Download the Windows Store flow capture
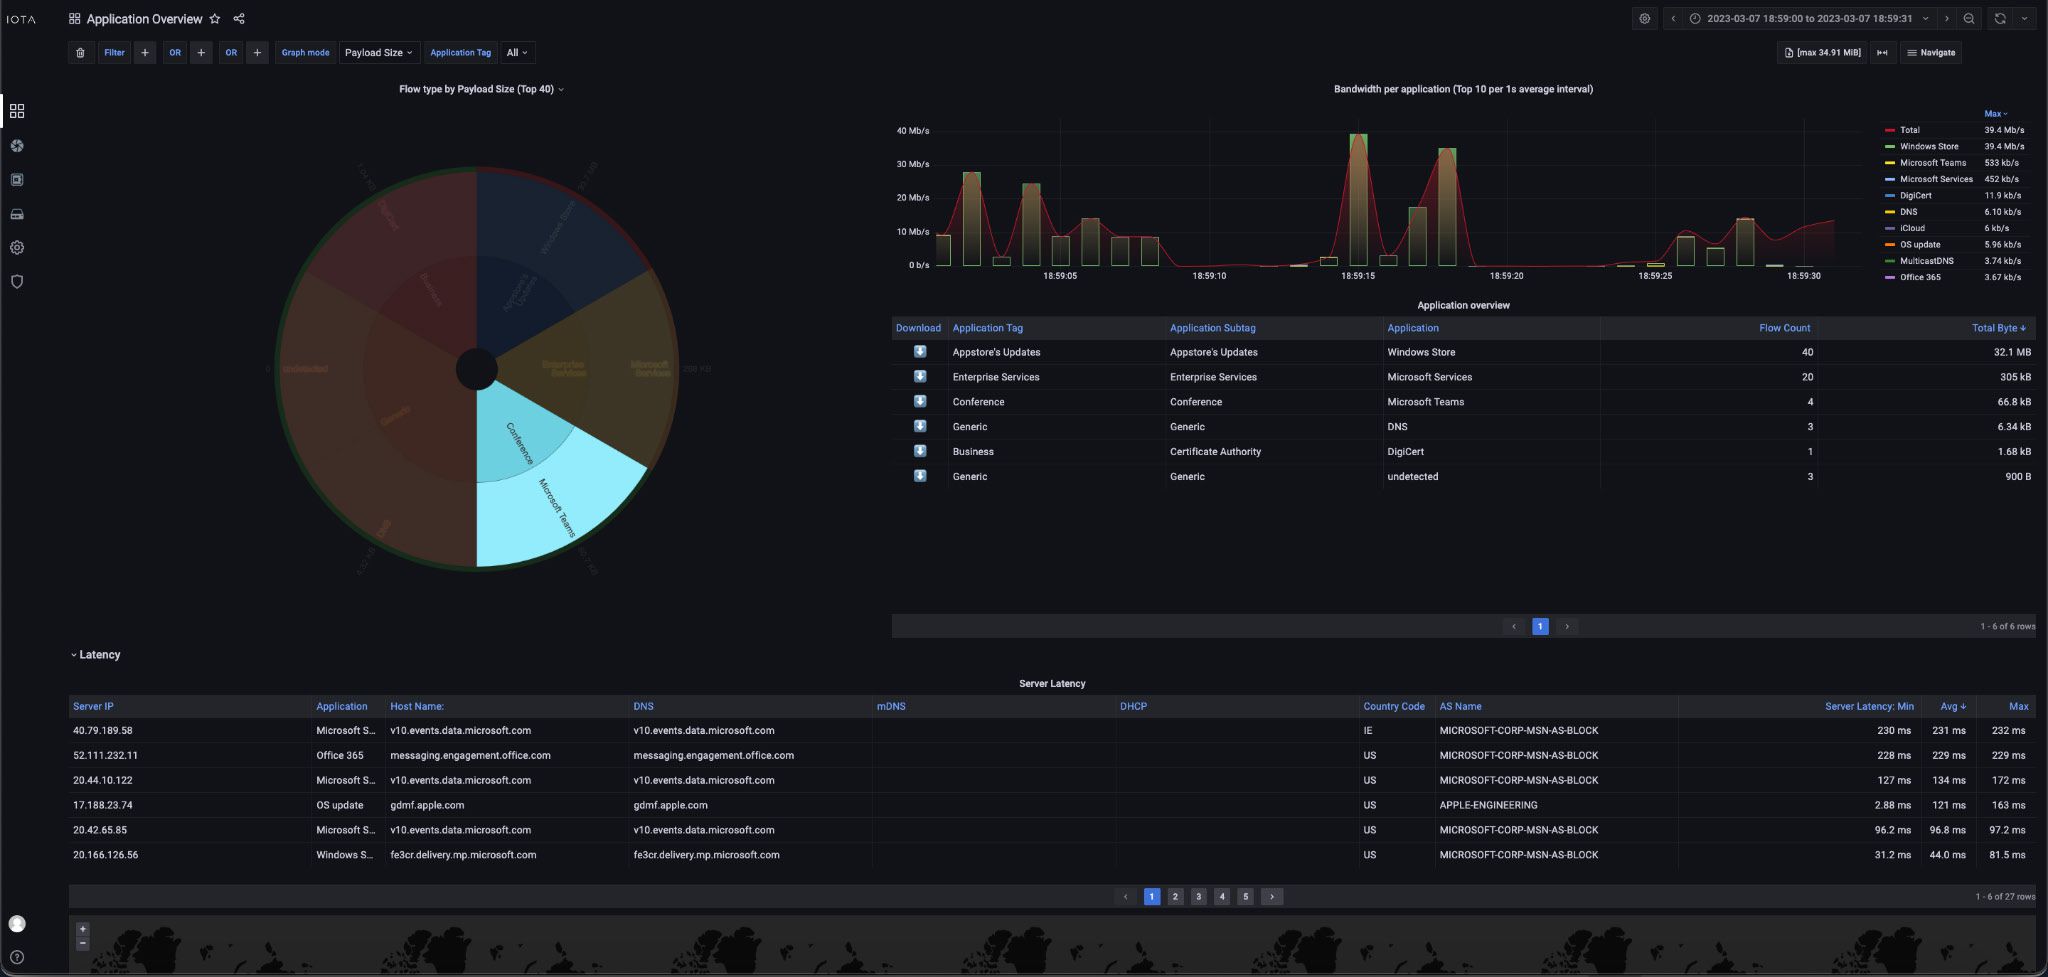 click(x=920, y=352)
